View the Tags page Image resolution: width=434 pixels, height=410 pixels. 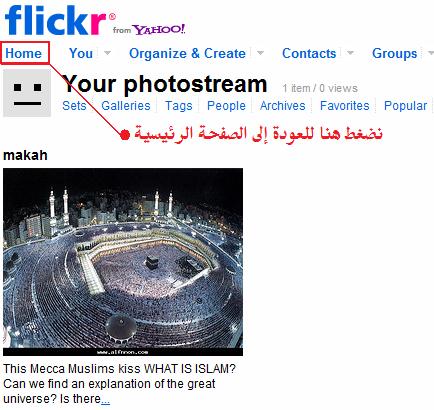click(x=179, y=106)
